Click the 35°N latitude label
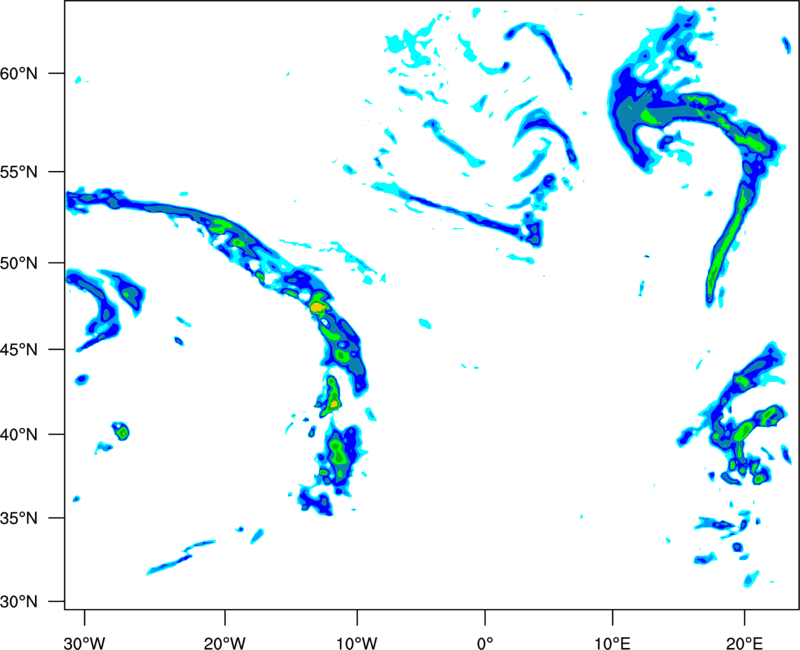The image size is (800, 650). tap(19, 518)
